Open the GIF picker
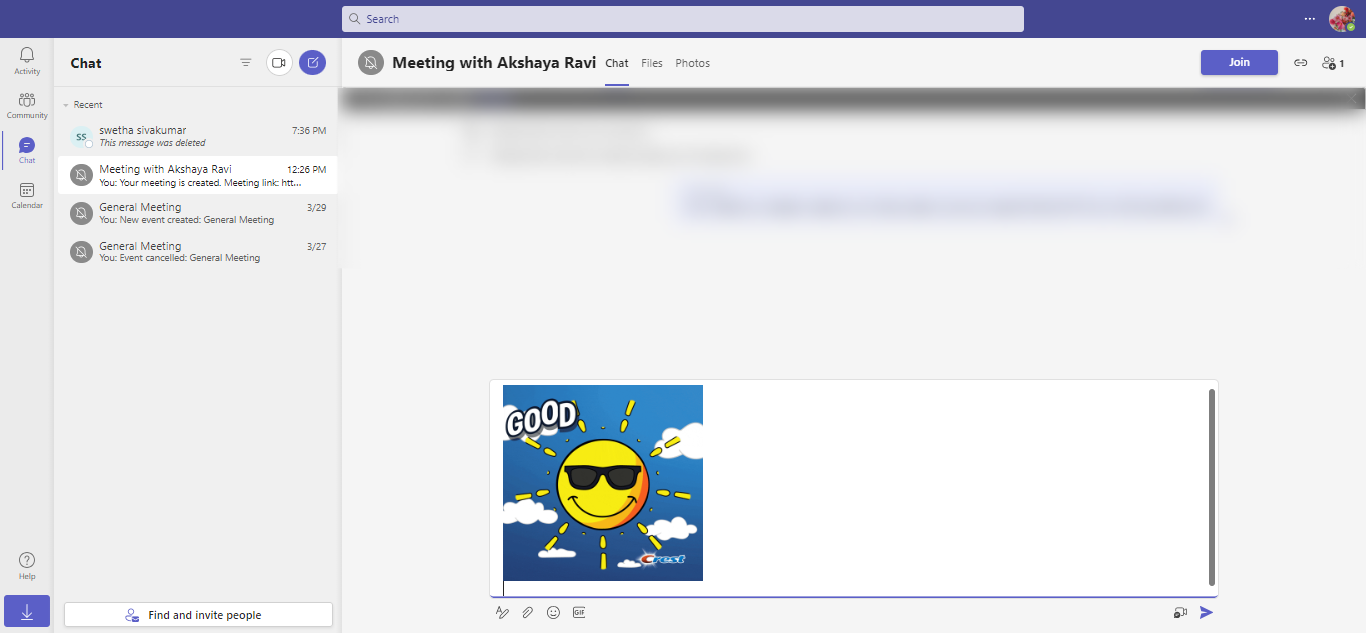This screenshot has width=1366, height=633. point(579,612)
